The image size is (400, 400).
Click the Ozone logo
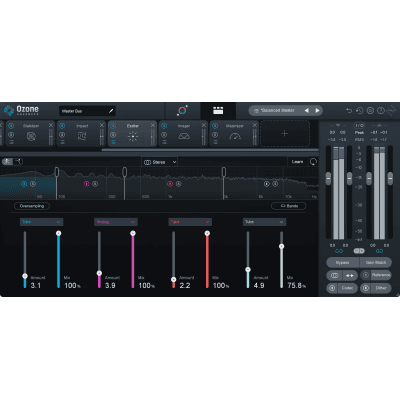(21, 110)
